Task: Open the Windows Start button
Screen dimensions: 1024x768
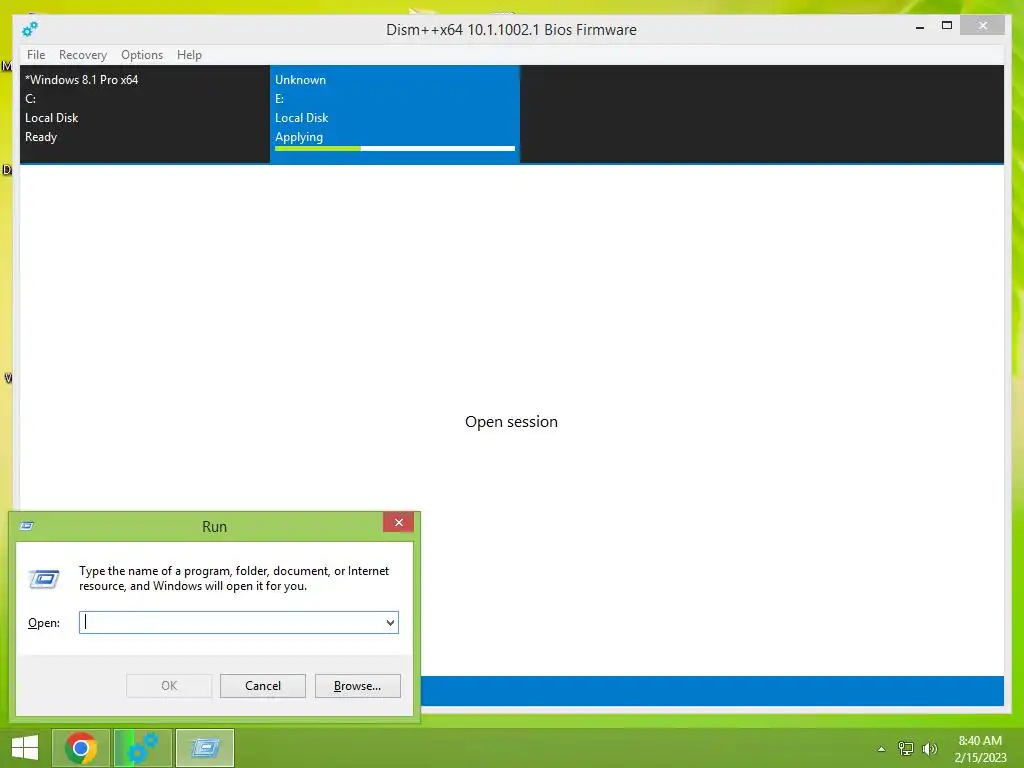Action: [x=25, y=748]
